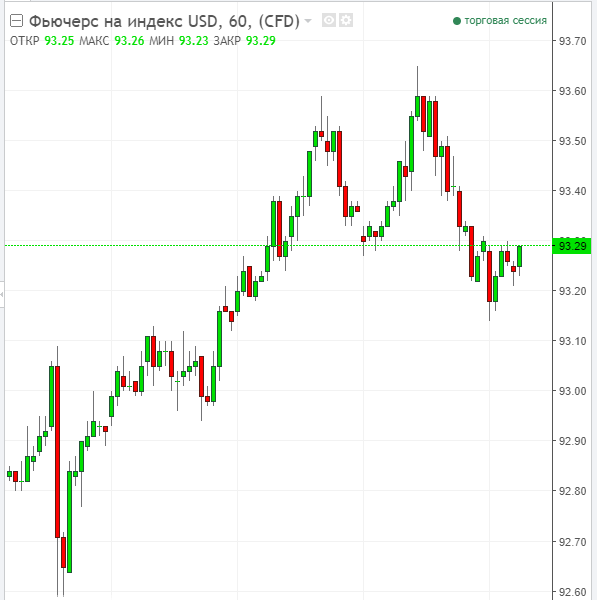
Task: Click the 93.00 price axis label
Action: [x=573, y=391]
